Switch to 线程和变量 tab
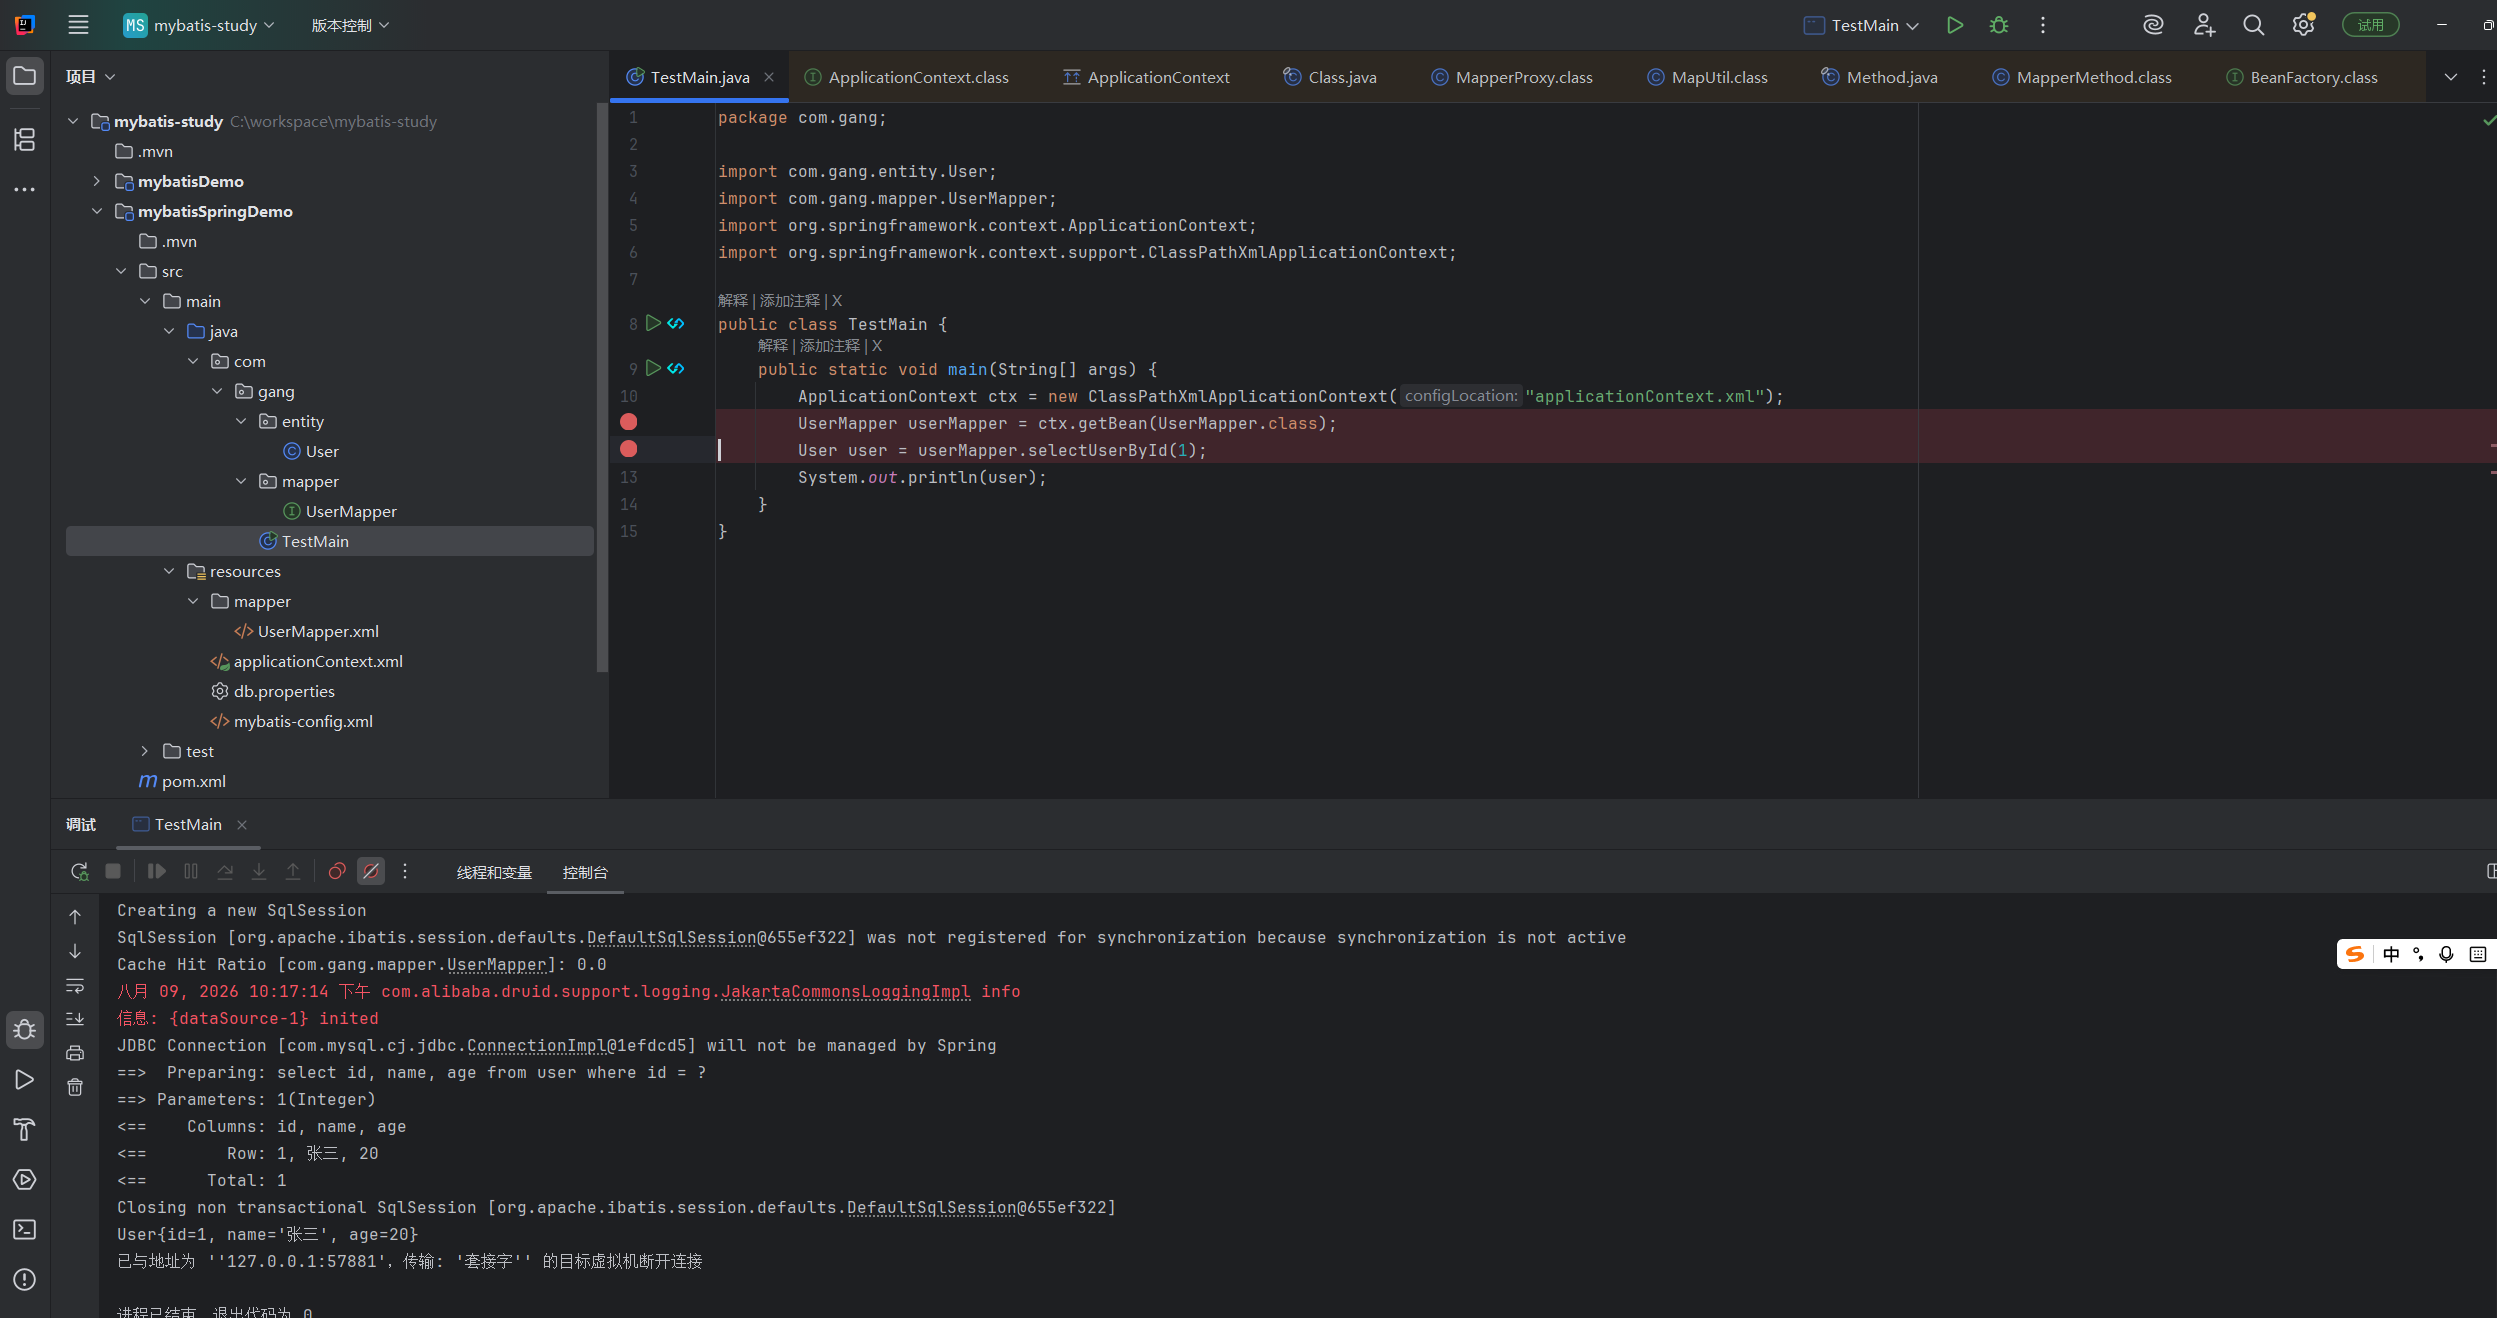 click(494, 872)
